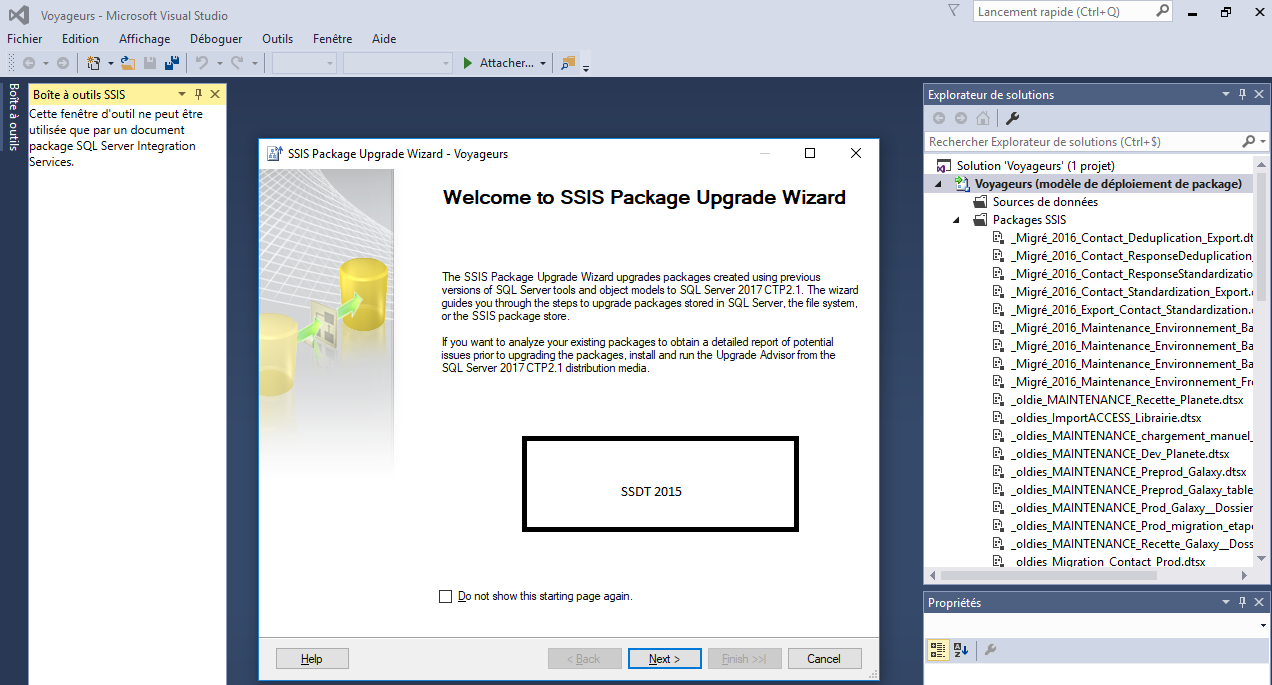Open the New Project dropdown arrow
This screenshot has width=1272, height=685.
pyautogui.click(x=110, y=64)
